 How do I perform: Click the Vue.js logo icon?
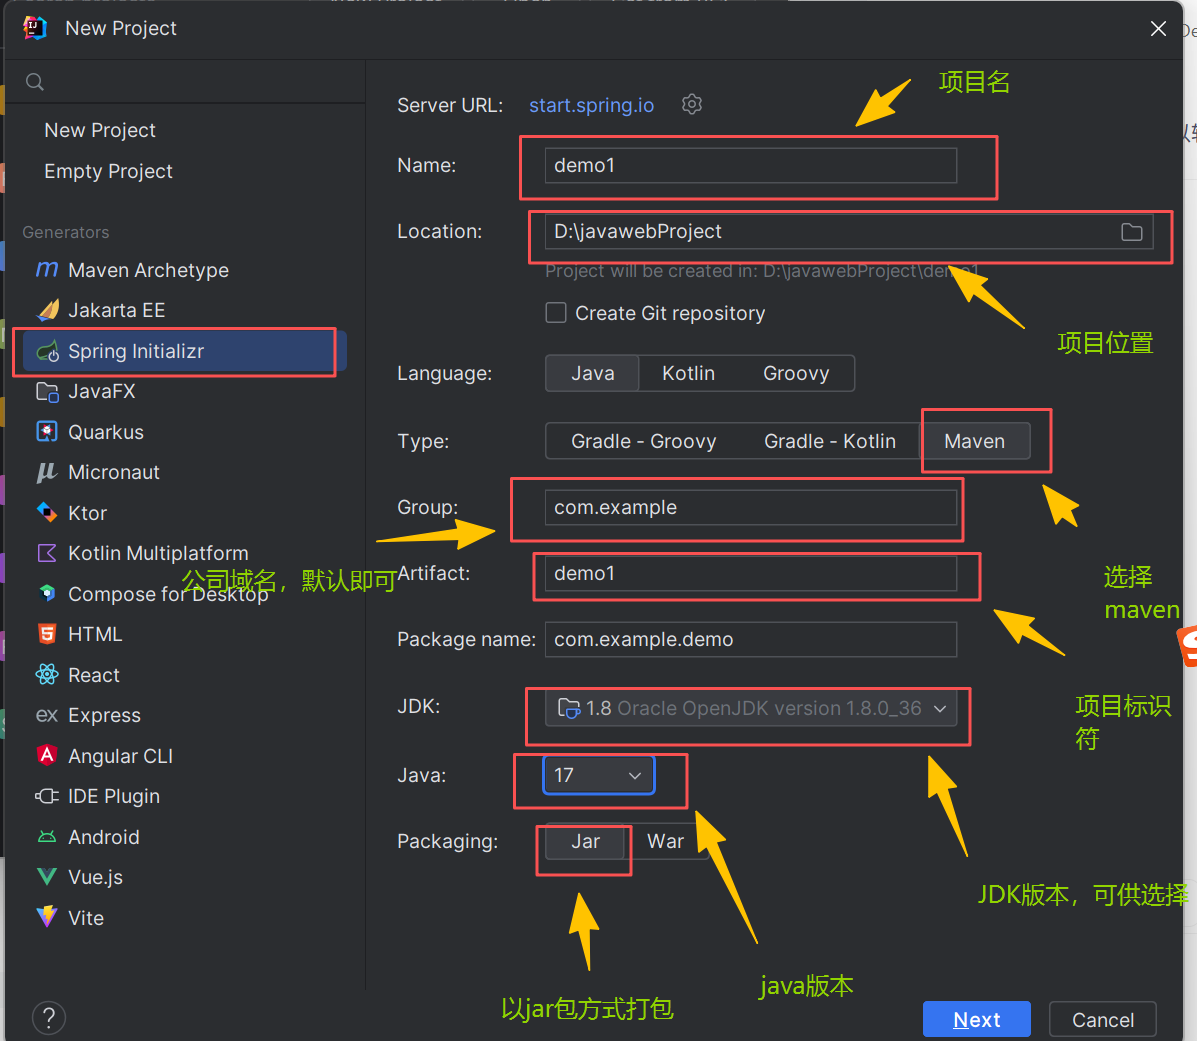(47, 877)
